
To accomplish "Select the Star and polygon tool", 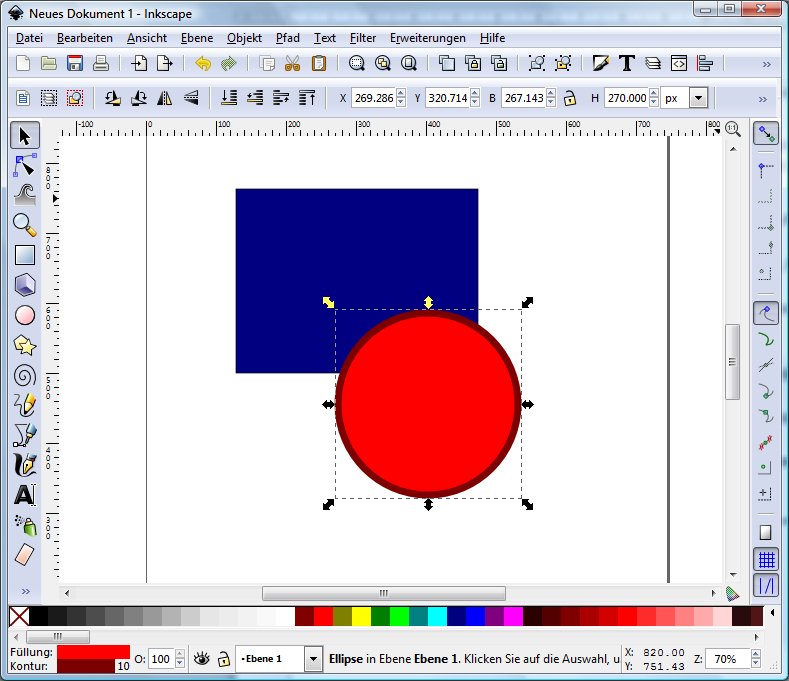I will click(x=25, y=345).
